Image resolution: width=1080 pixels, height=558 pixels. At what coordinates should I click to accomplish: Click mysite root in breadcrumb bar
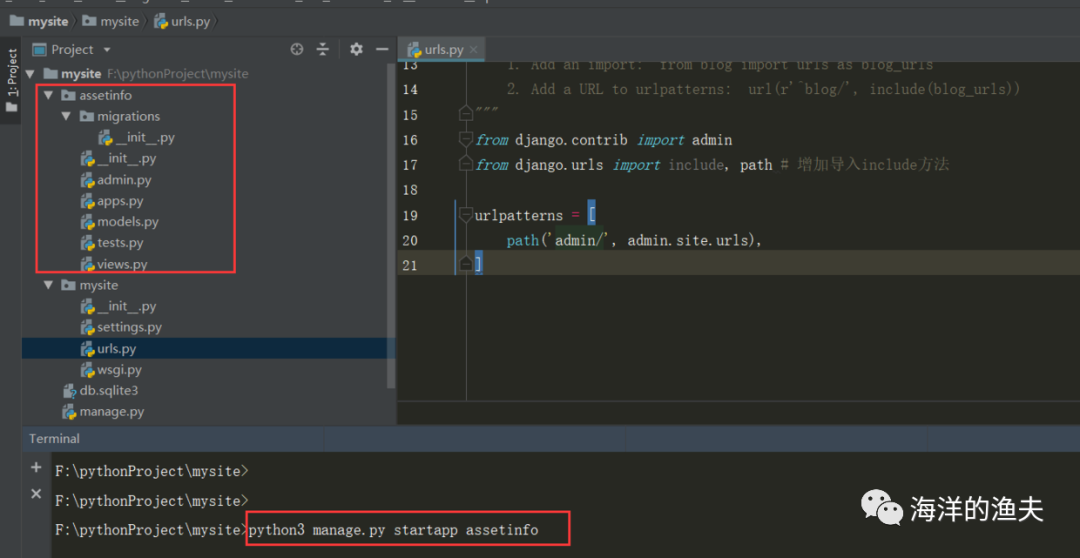pos(39,21)
